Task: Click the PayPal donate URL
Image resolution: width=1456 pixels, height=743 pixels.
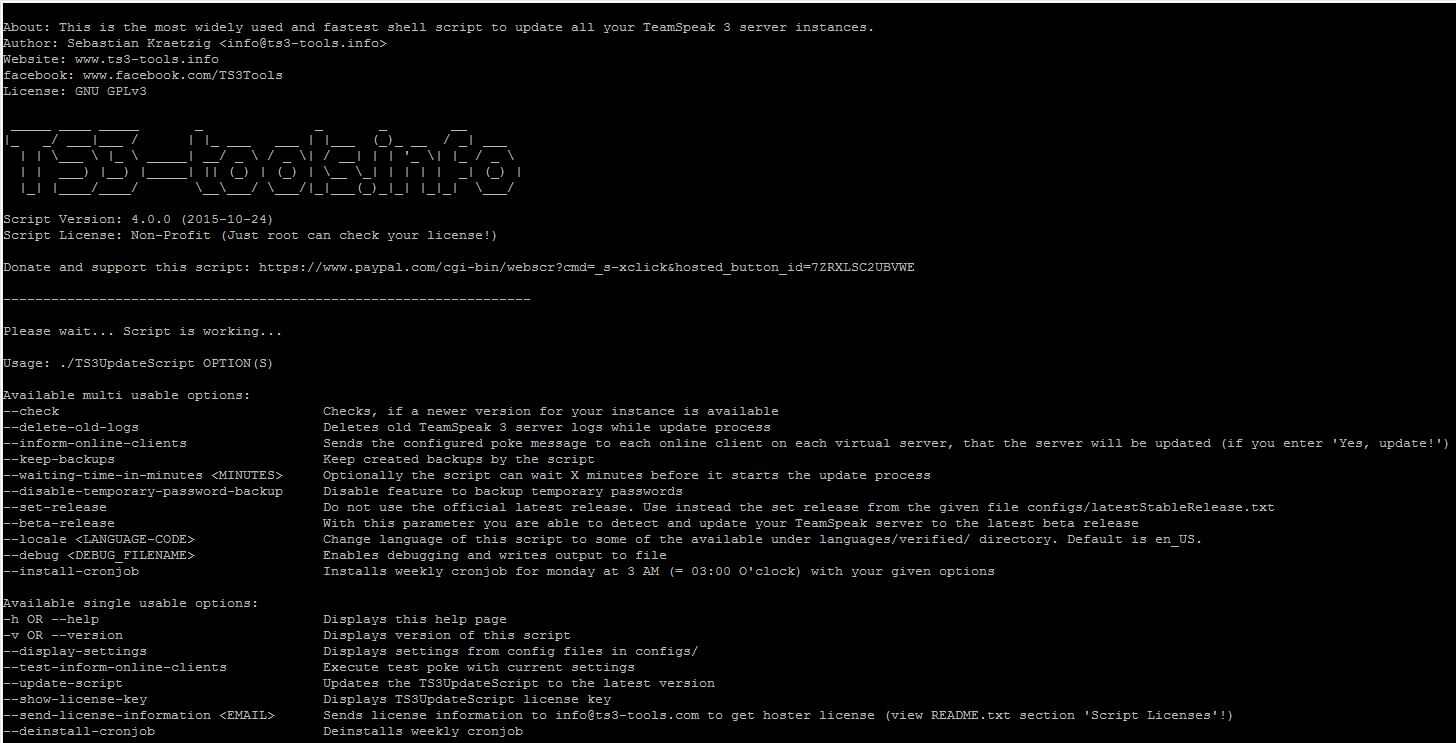Action: [586, 268]
